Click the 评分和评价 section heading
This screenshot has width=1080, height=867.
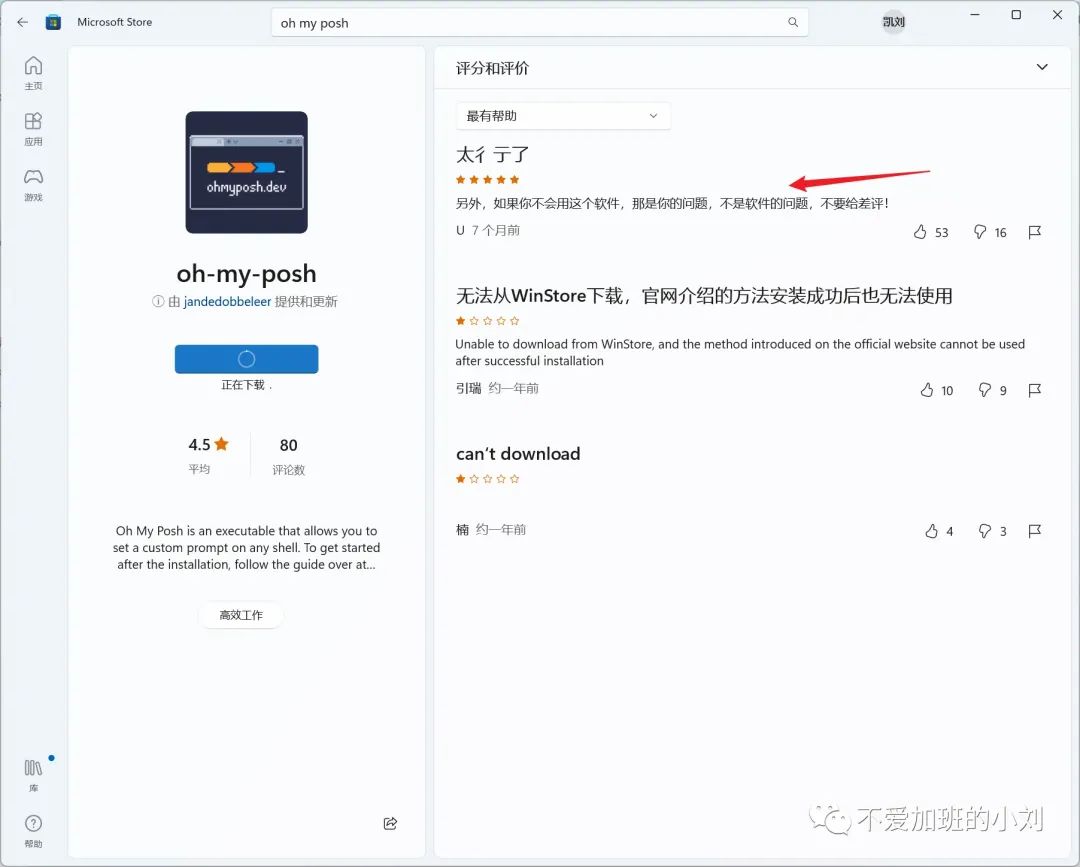(492, 68)
